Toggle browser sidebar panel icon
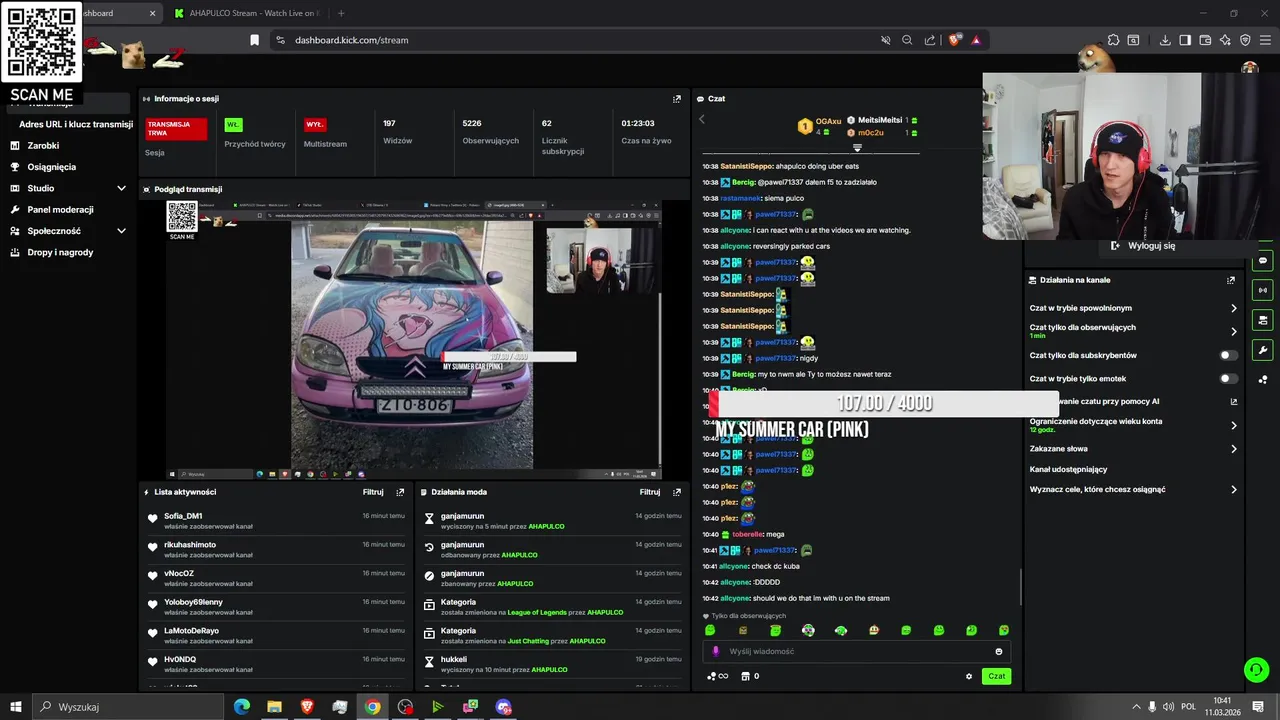Image resolution: width=1280 pixels, height=720 pixels. [x=1185, y=40]
